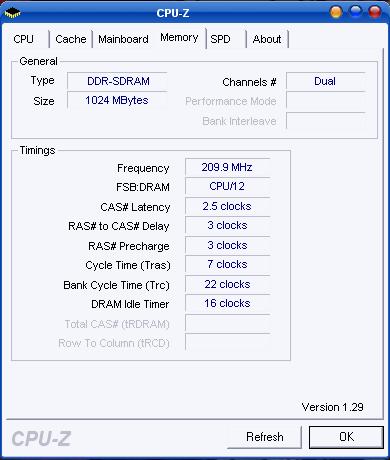Viewport: 390px width, 460px height.
Task: Click the DRAM Idle Timer 16 clocks field
Action: click(x=227, y=303)
